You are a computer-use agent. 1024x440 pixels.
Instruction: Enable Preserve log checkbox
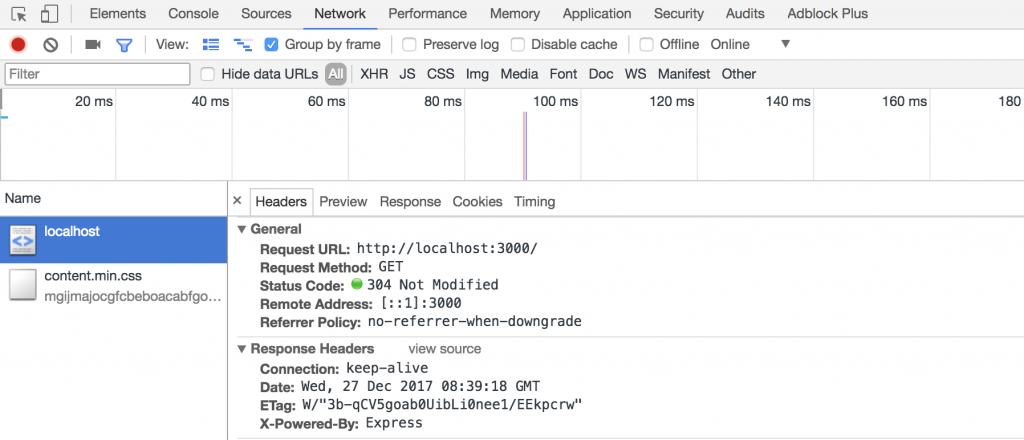coord(410,45)
